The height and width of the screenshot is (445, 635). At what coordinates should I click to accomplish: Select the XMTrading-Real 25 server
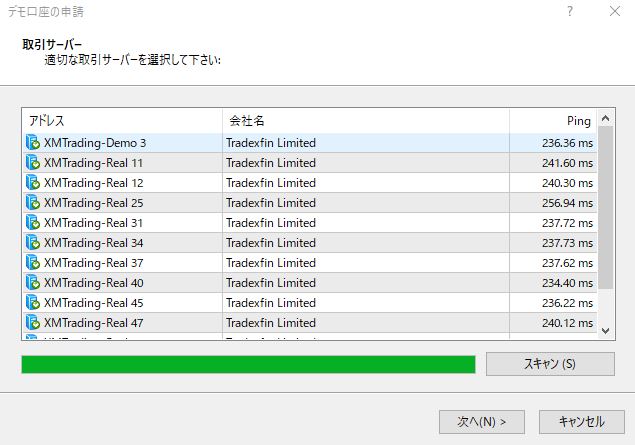[x=310, y=203]
